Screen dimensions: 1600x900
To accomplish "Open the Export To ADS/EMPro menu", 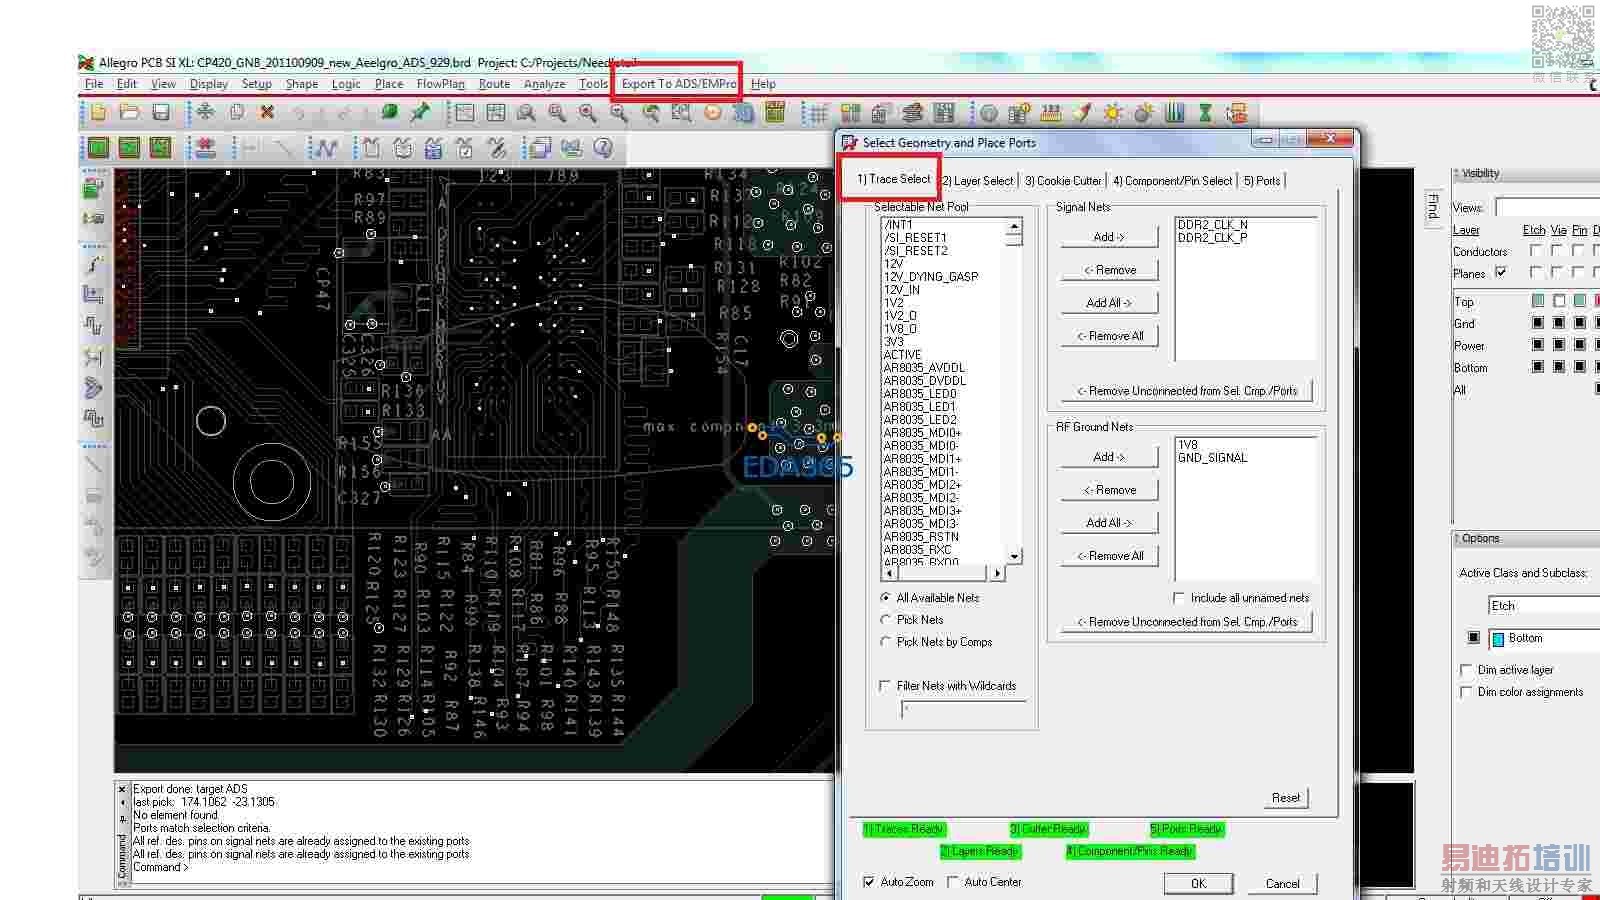I will tap(678, 84).
